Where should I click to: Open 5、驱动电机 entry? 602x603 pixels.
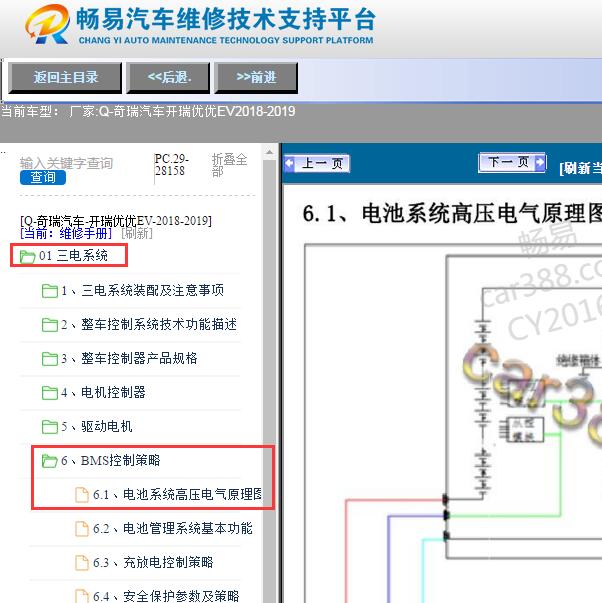pos(97,426)
